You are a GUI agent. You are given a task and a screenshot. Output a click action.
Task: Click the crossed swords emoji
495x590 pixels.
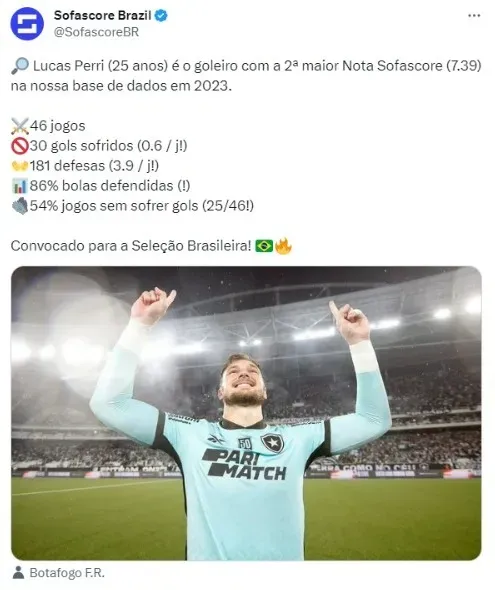20,126
